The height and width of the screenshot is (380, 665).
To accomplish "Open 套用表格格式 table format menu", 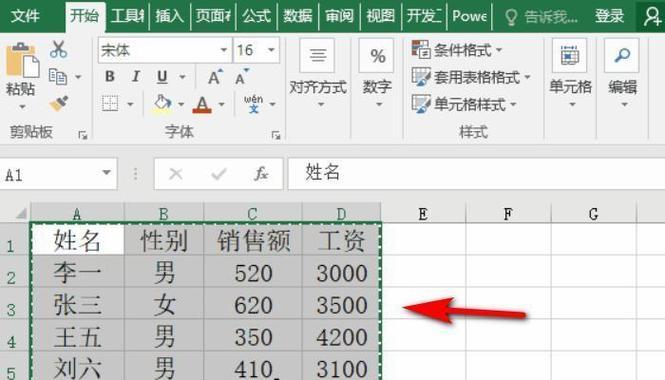I will [471, 77].
